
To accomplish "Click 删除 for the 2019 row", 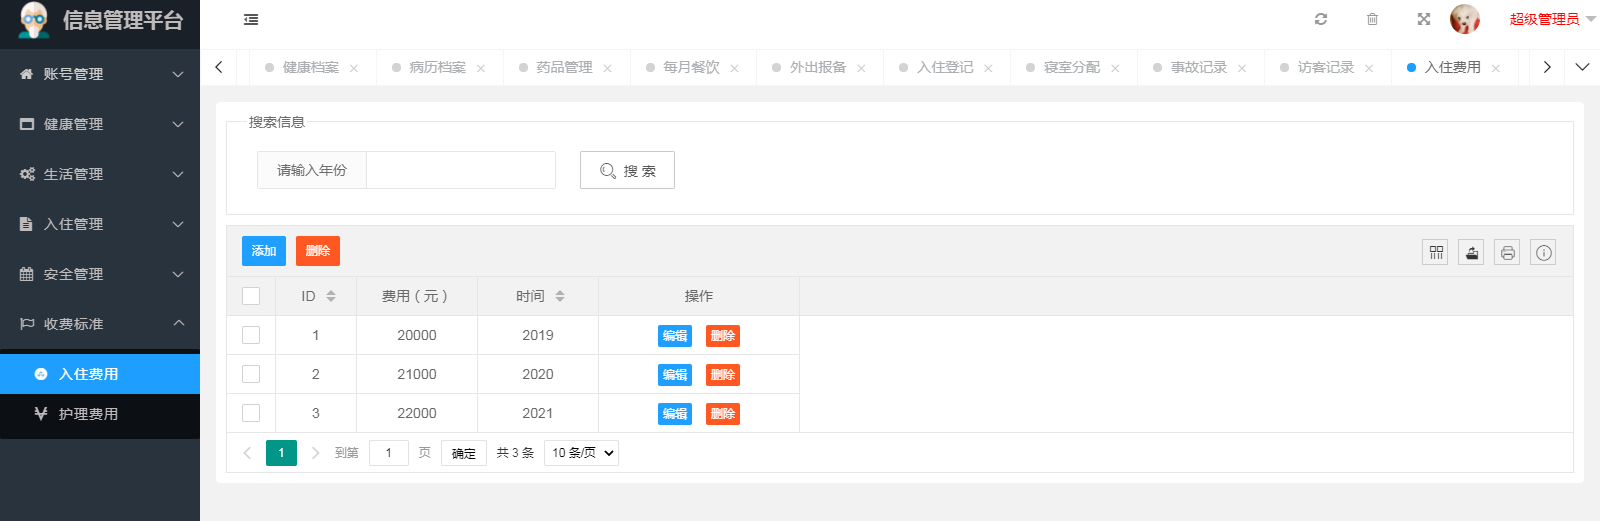I will 723,336.
